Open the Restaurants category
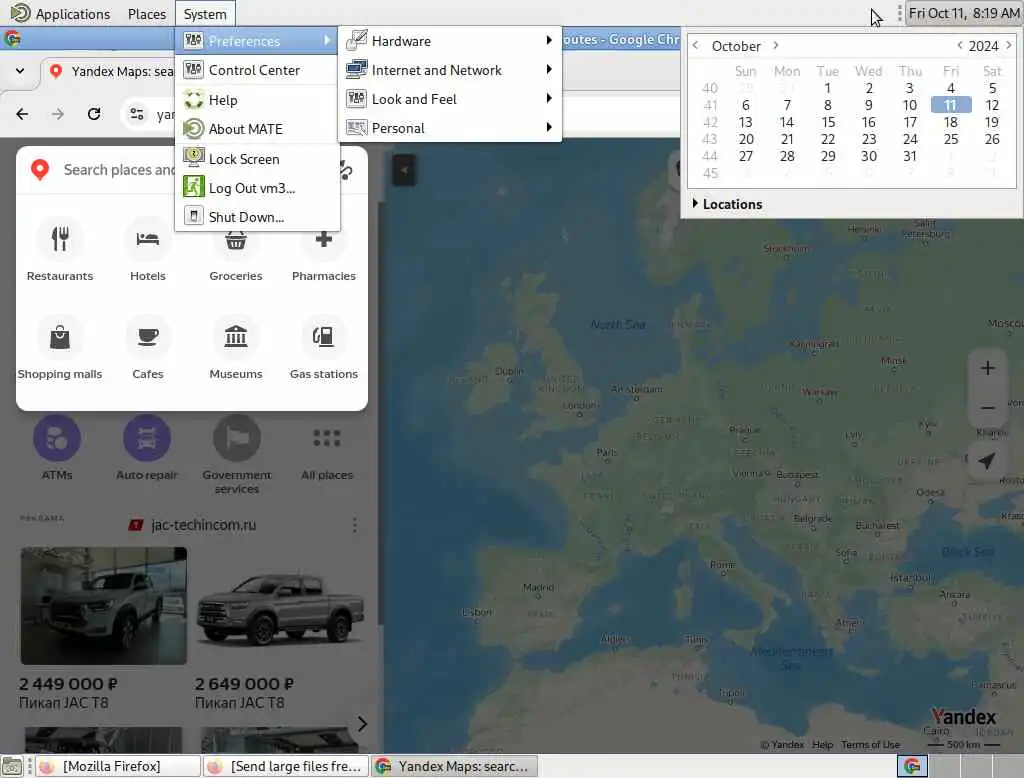This screenshot has width=1024, height=778. [x=59, y=250]
